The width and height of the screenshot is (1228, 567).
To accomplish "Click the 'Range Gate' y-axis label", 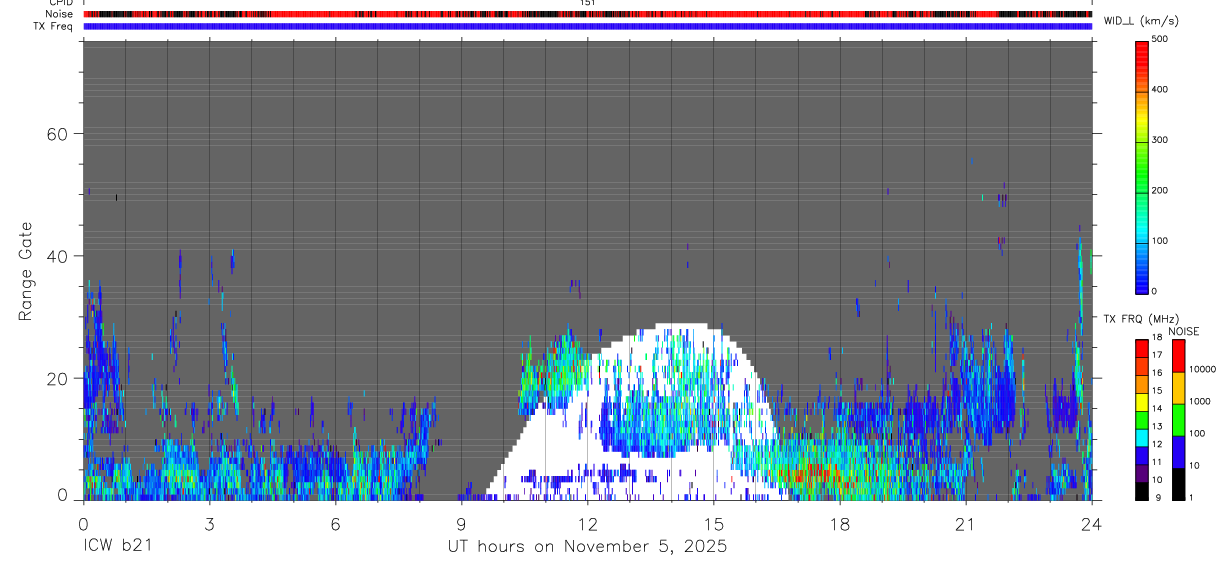I will [28, 271].
